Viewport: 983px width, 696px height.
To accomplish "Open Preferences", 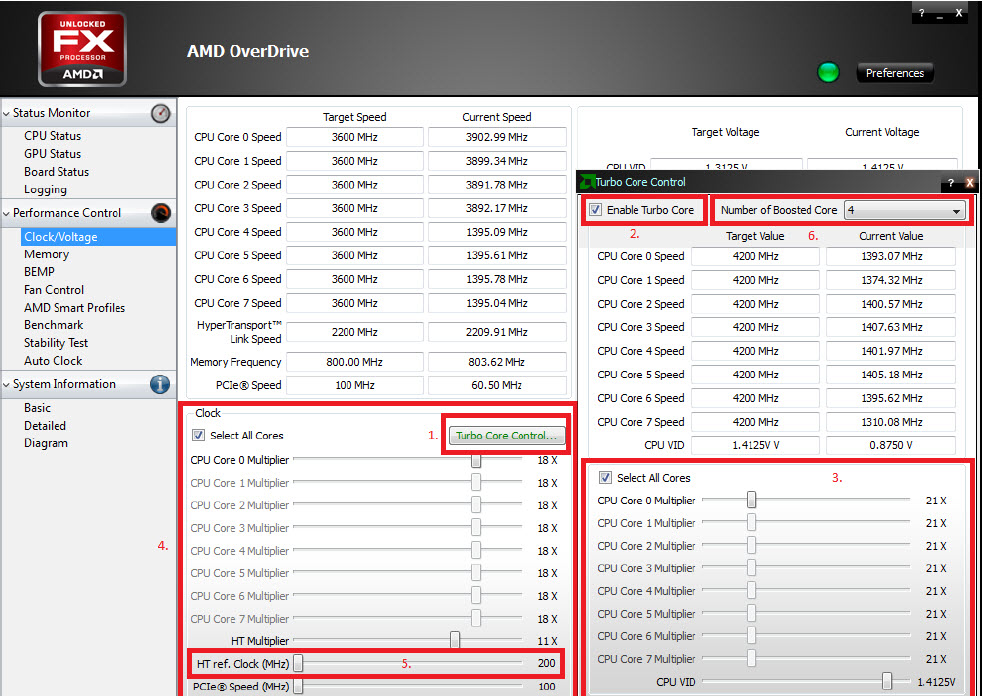I will (895, 73).
